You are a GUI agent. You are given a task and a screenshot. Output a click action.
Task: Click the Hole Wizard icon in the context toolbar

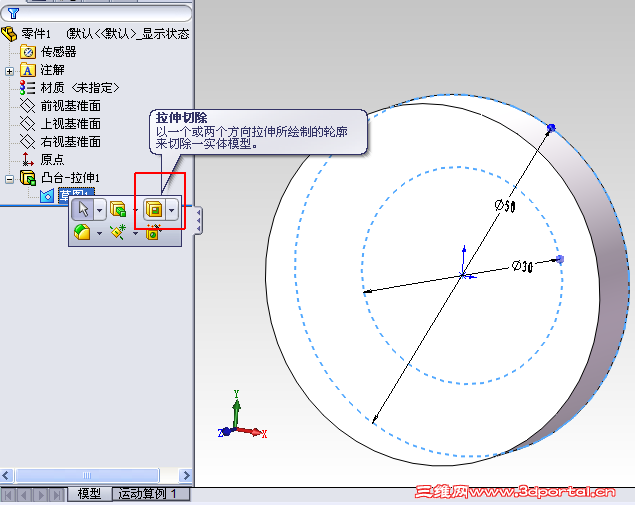153,232
